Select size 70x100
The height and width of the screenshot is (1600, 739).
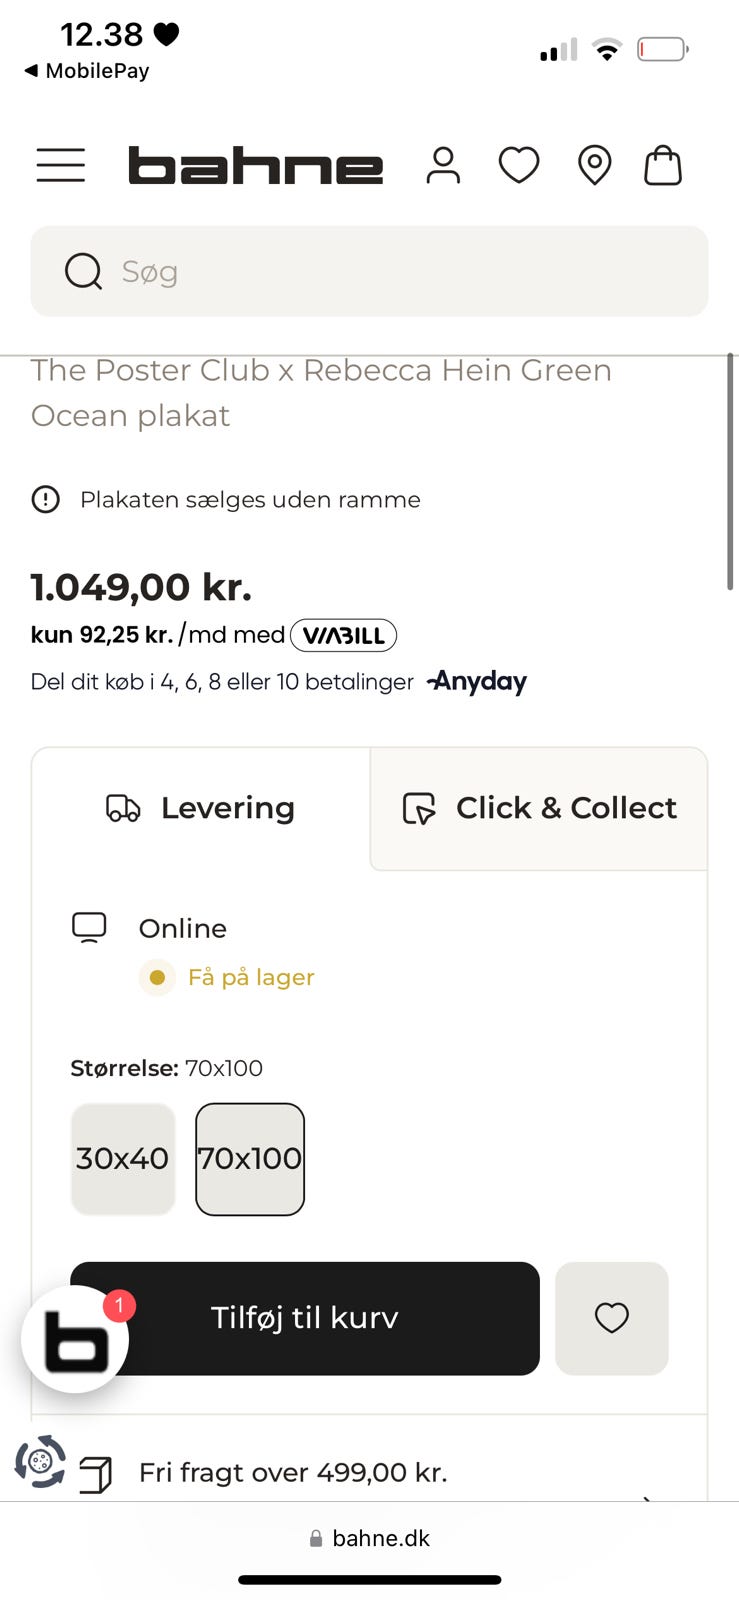(250, 1159)
